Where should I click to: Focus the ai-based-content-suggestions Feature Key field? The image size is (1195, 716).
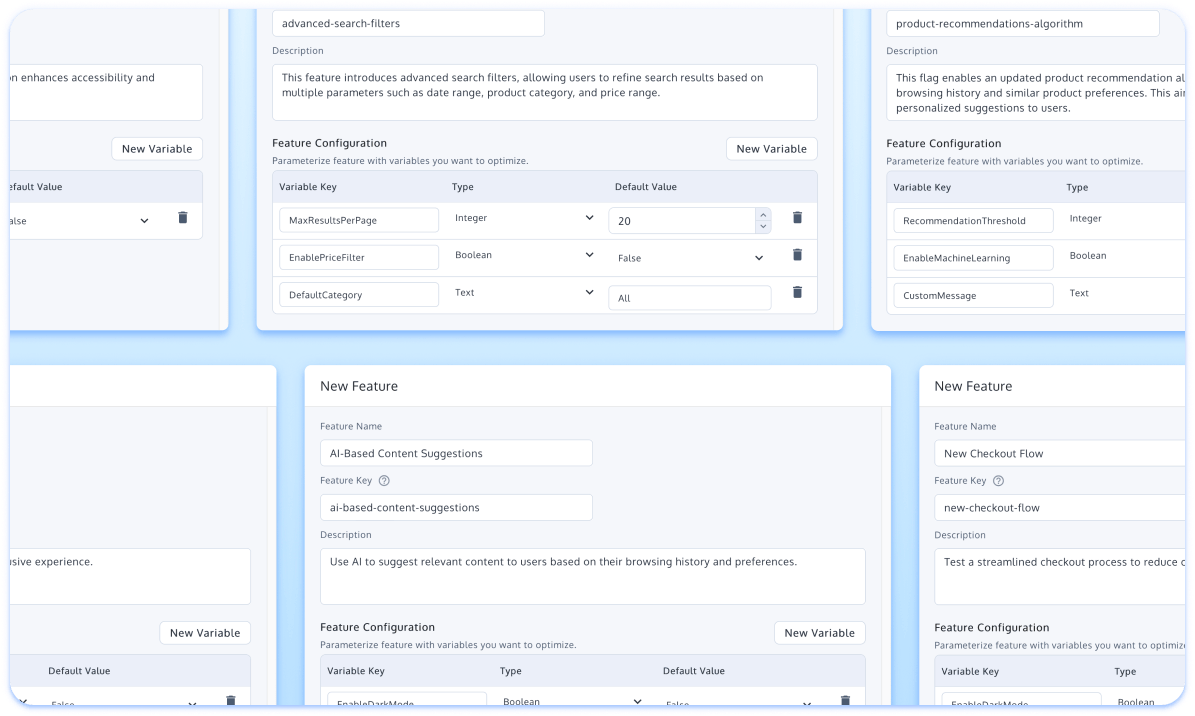click(456, 507)
